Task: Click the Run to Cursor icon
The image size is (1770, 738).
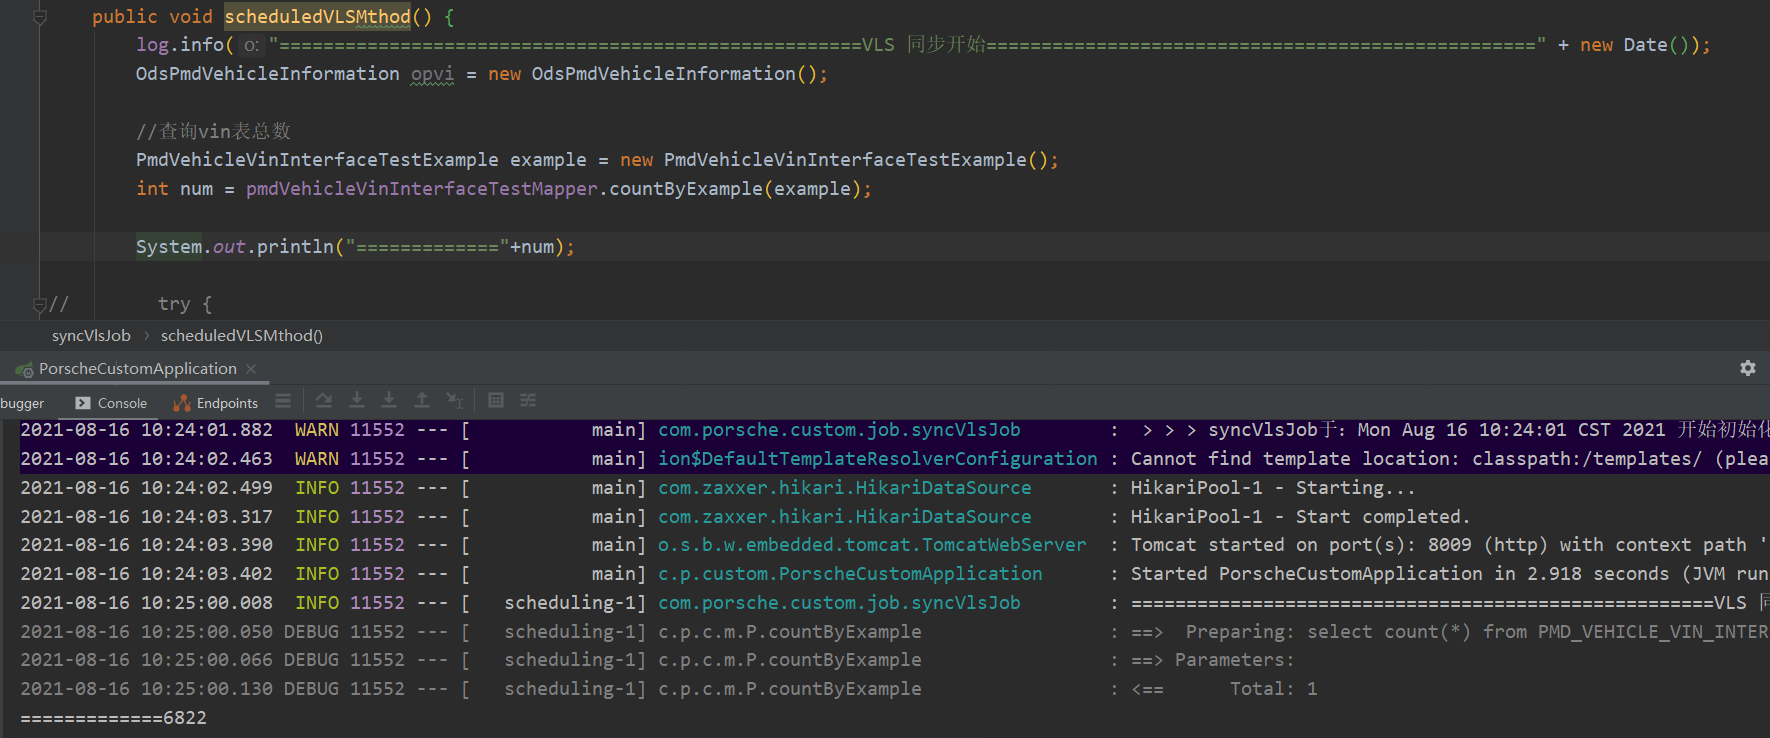Action: 455,401
